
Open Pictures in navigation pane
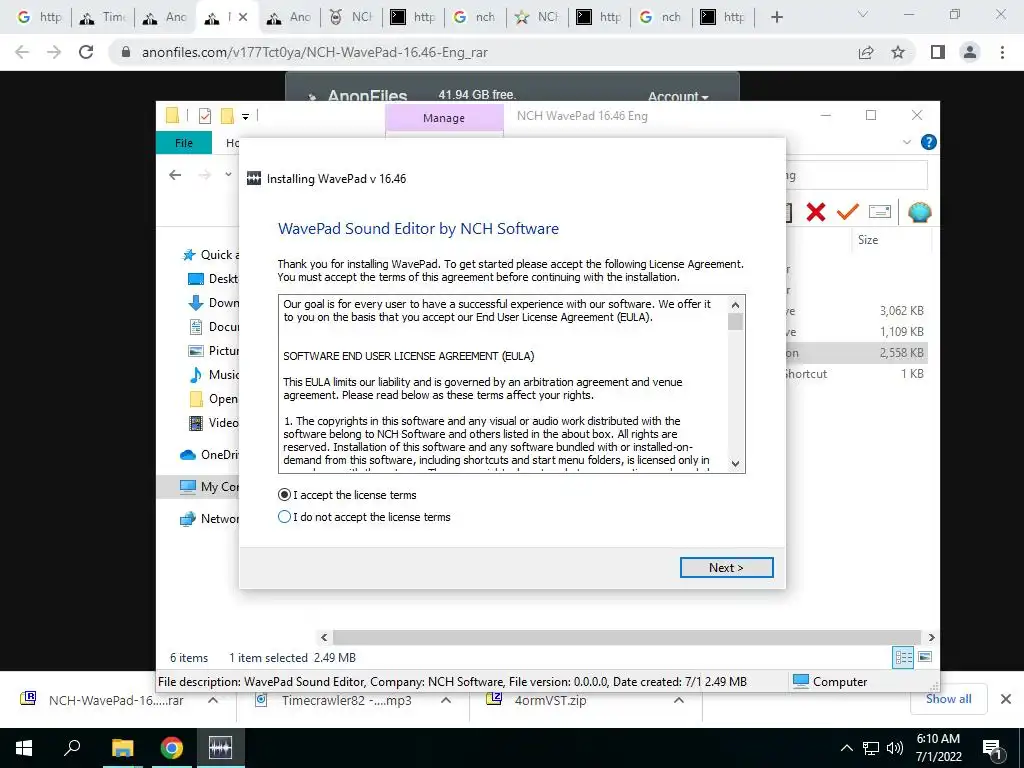(213, 351)
